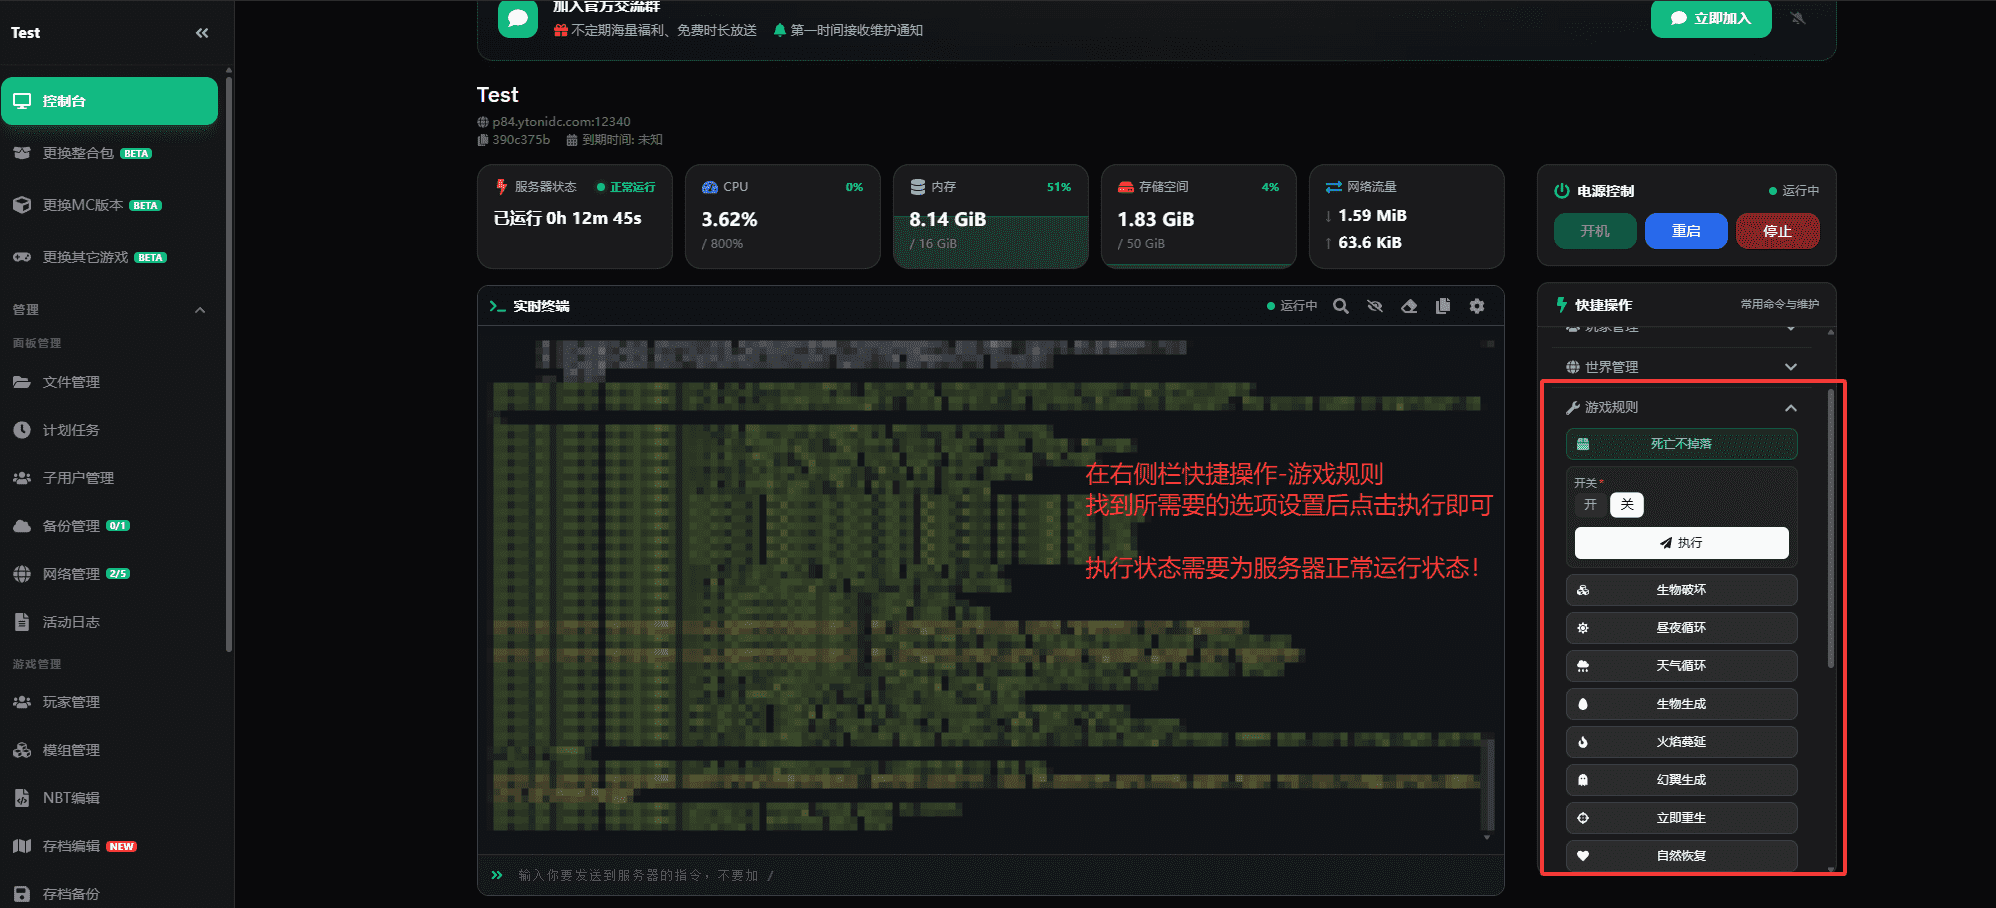
Task: Open 计划任务 page
Action: [109, 430]
